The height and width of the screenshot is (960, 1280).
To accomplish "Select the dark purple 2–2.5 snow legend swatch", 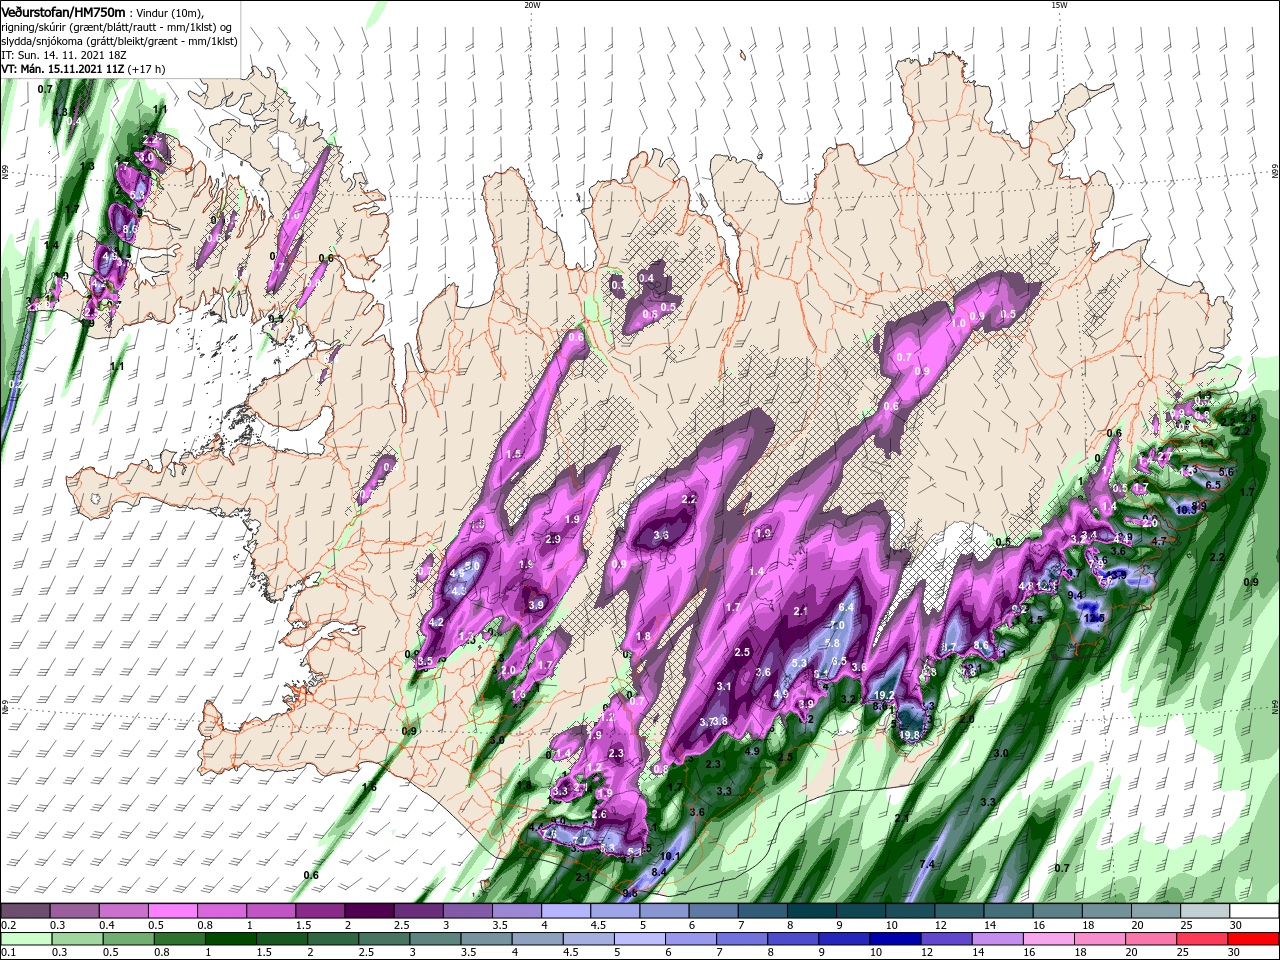I will (x=369, y=911).
